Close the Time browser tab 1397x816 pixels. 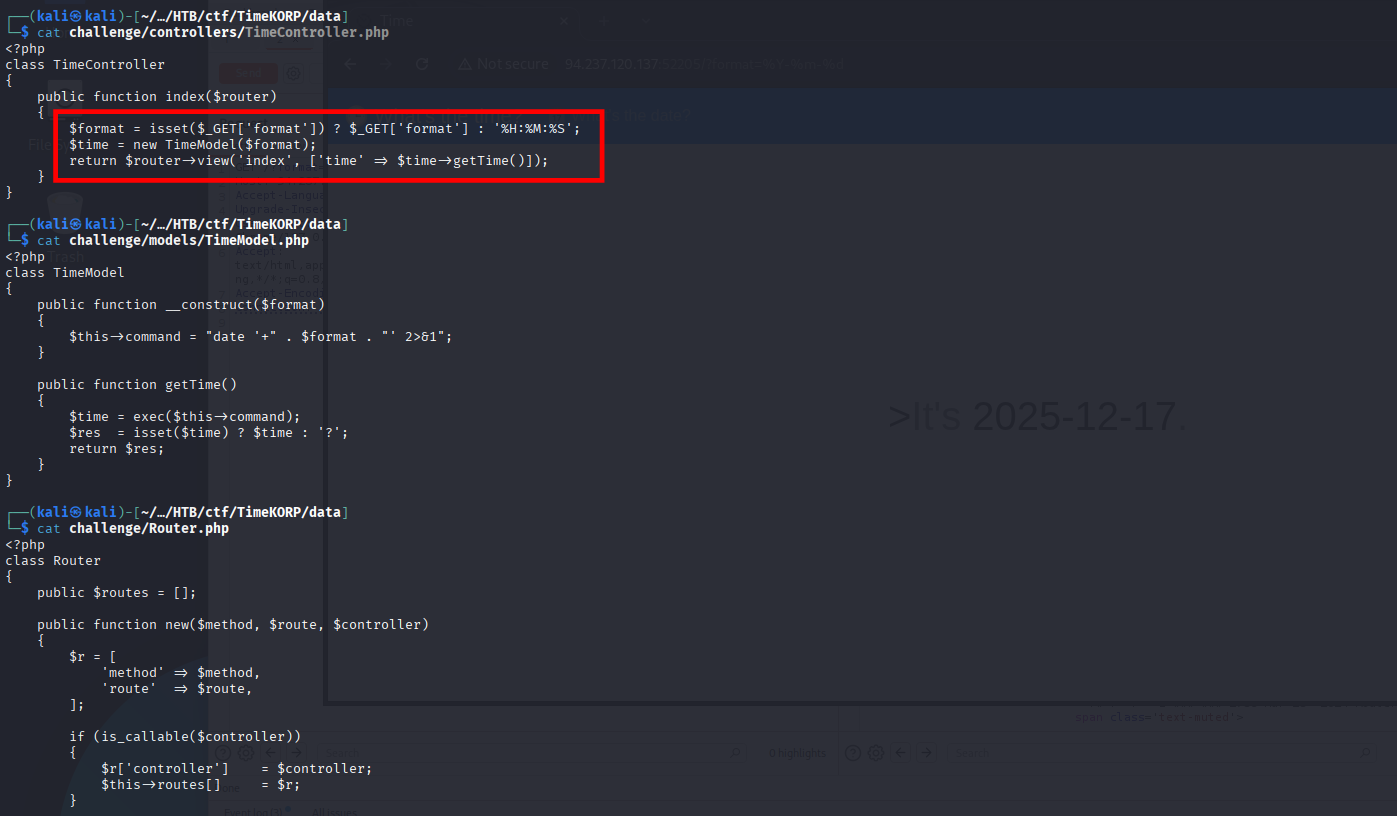(x=563, y=20)
